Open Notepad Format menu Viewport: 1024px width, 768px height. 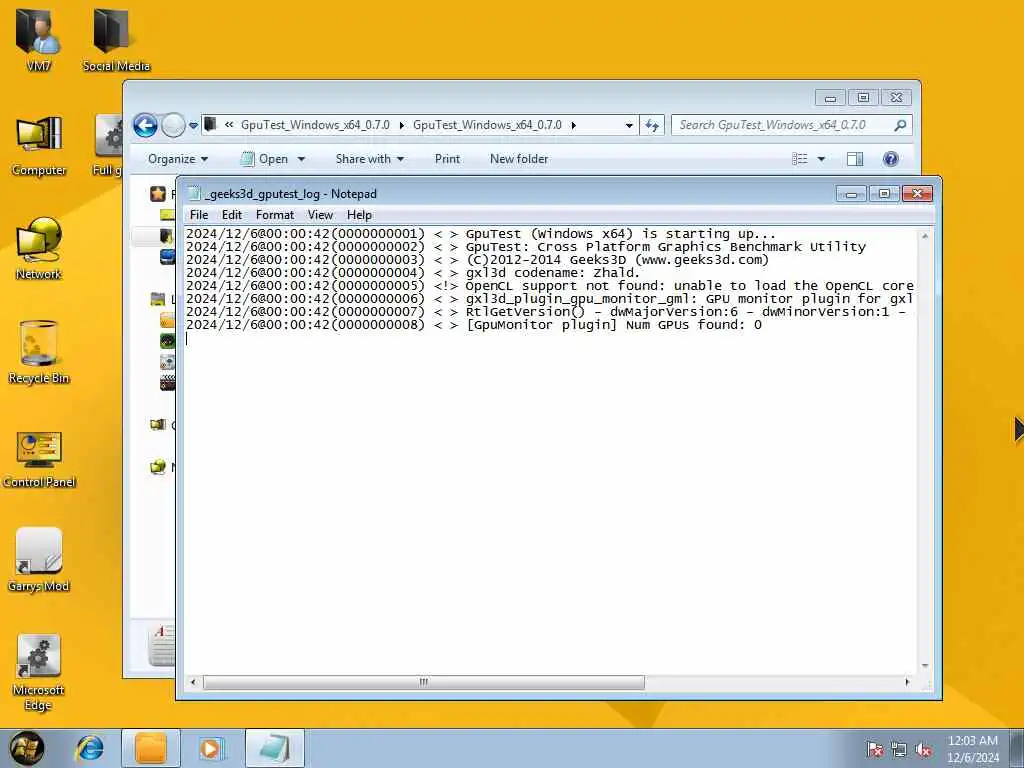pos(275,215)
